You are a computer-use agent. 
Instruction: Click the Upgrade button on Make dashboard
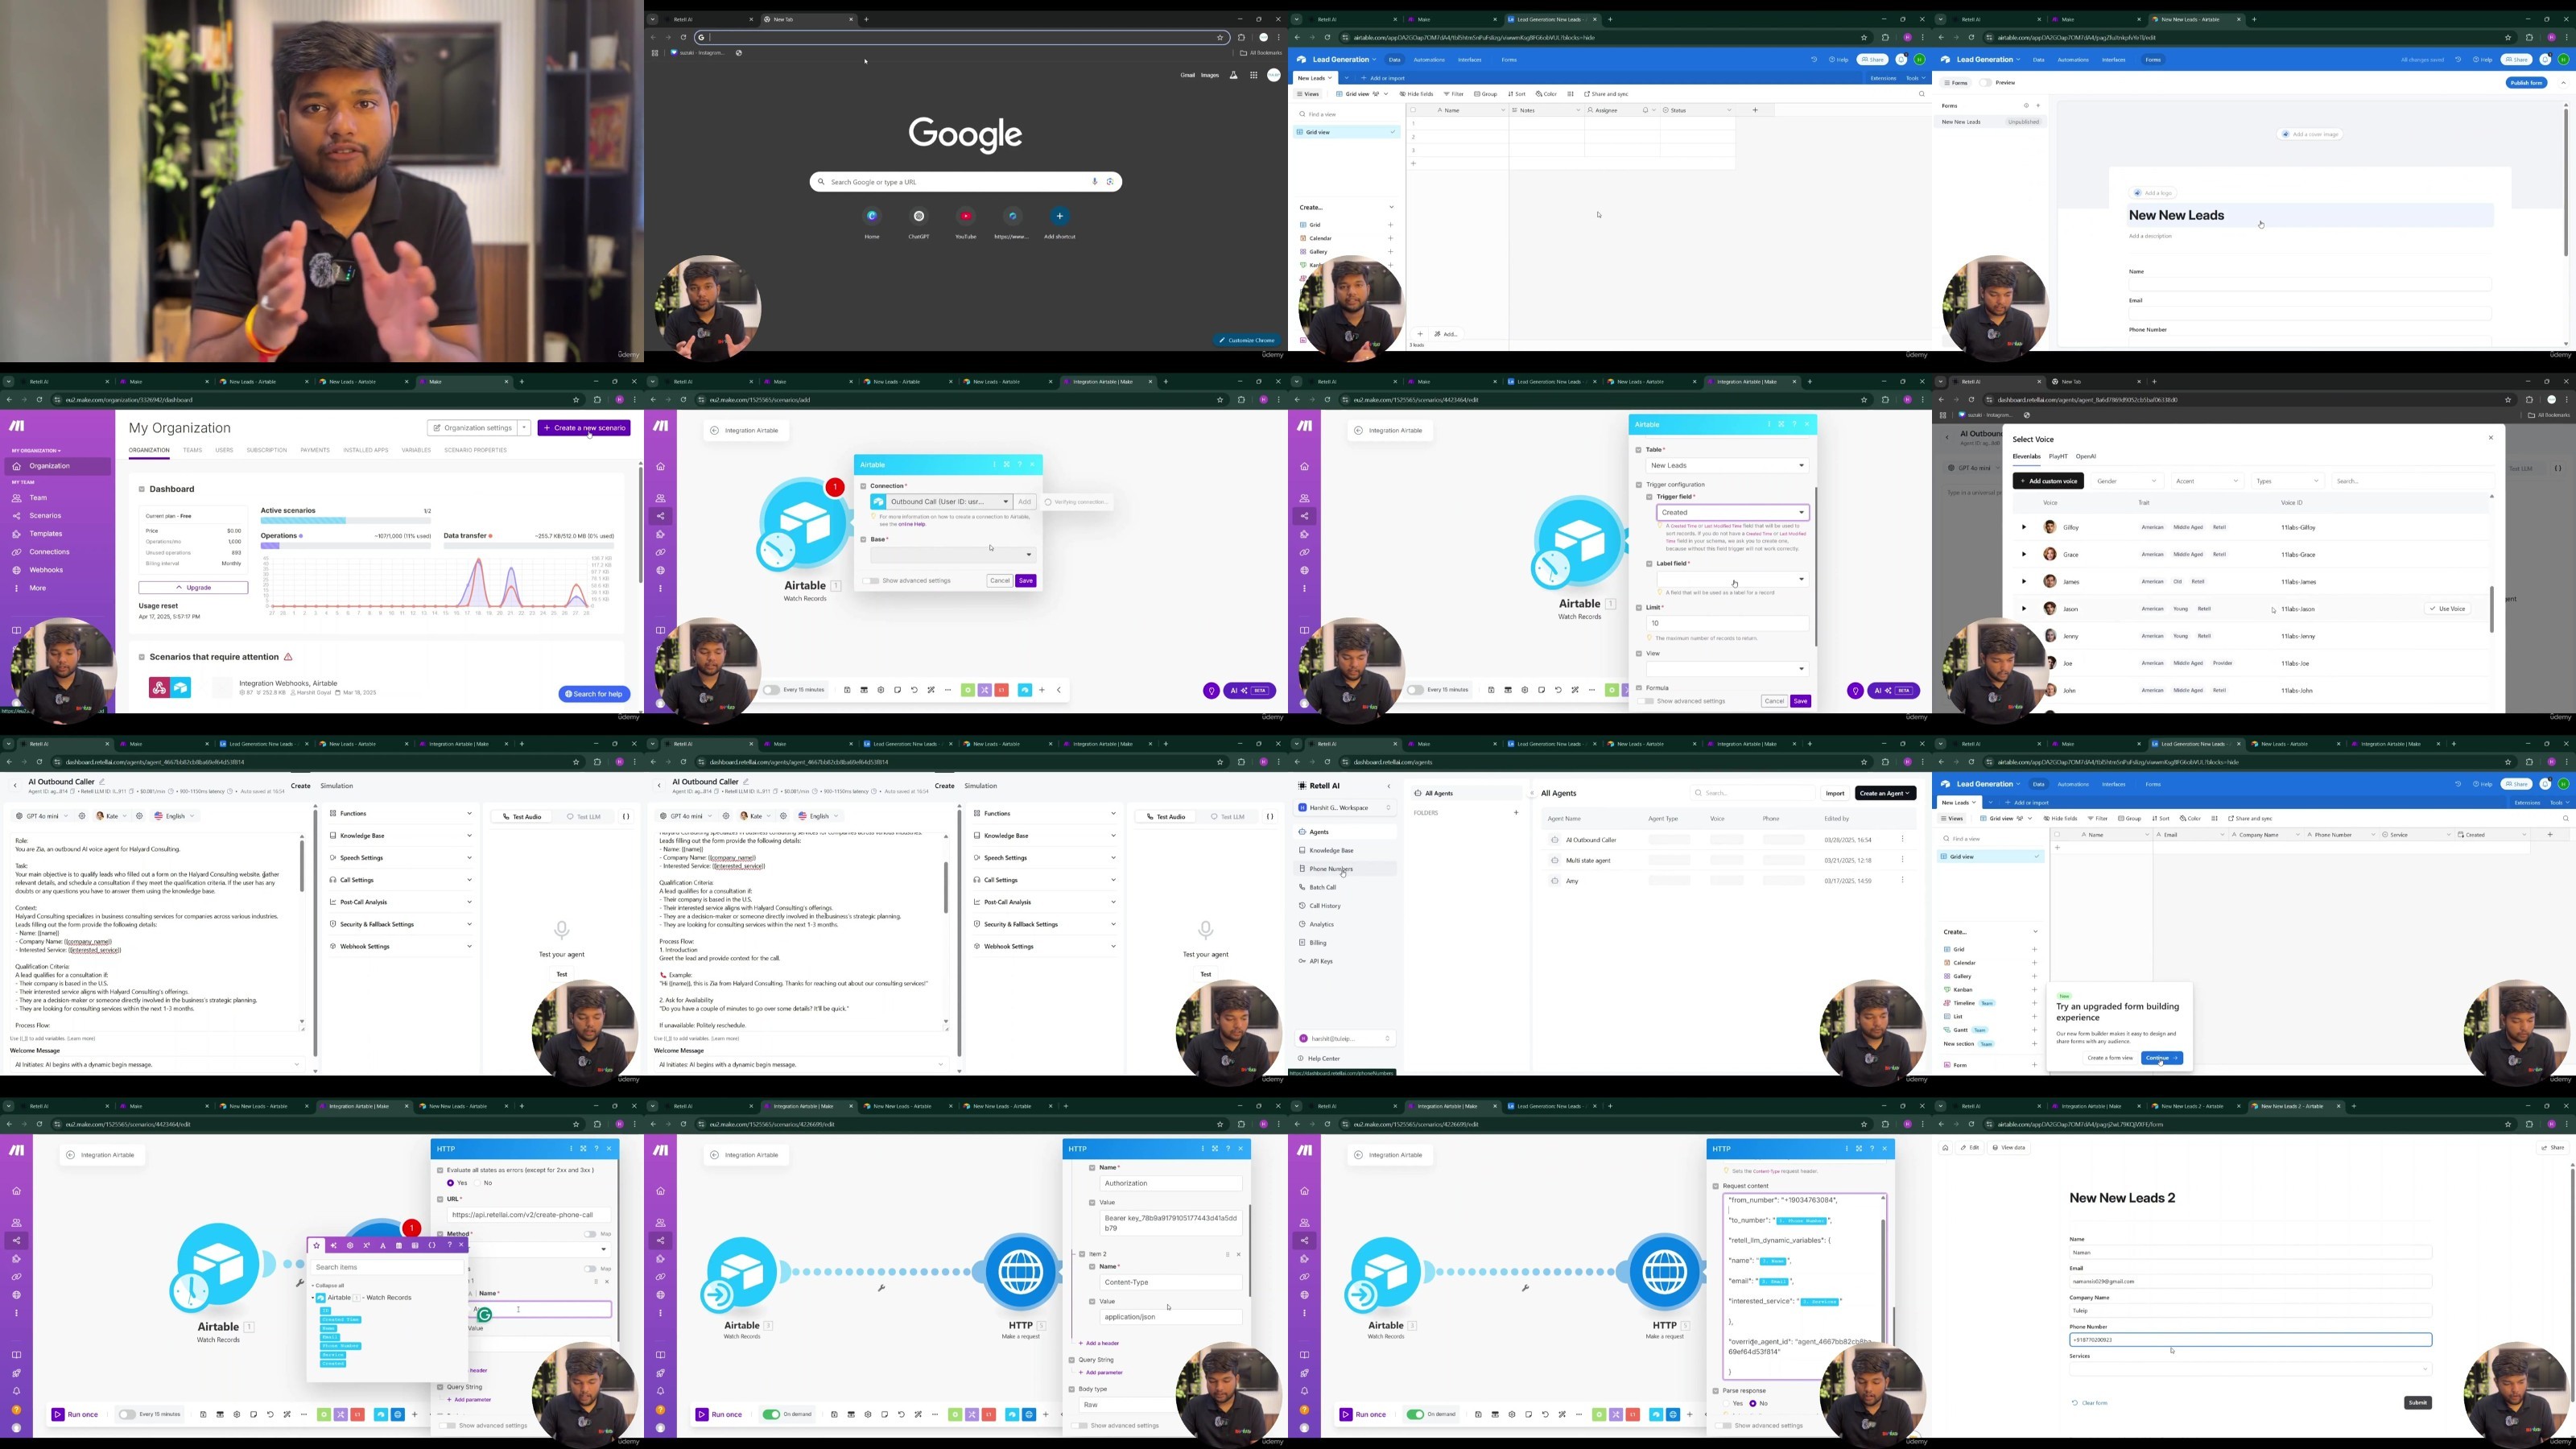point(193,588)
